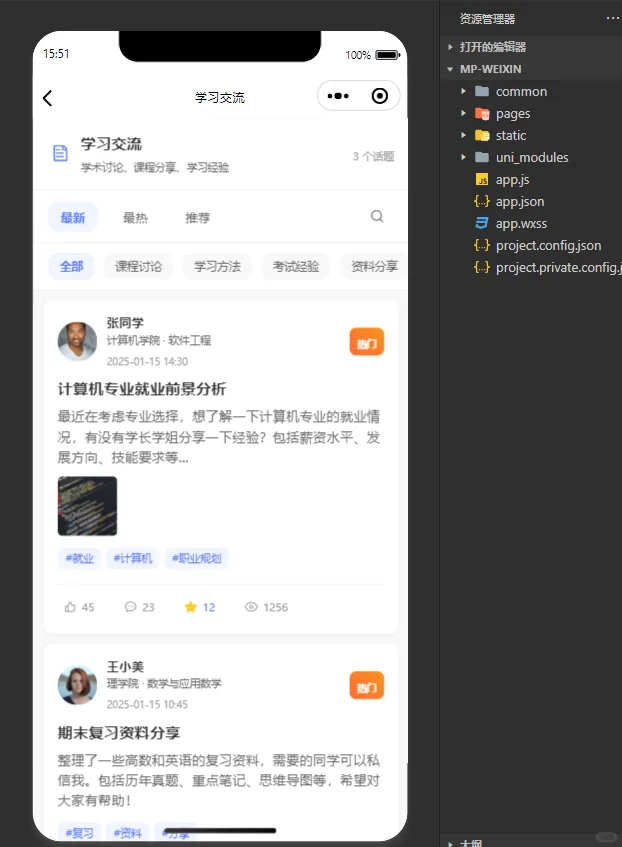Open the app.wxss file name

click(x=521, y=224)
